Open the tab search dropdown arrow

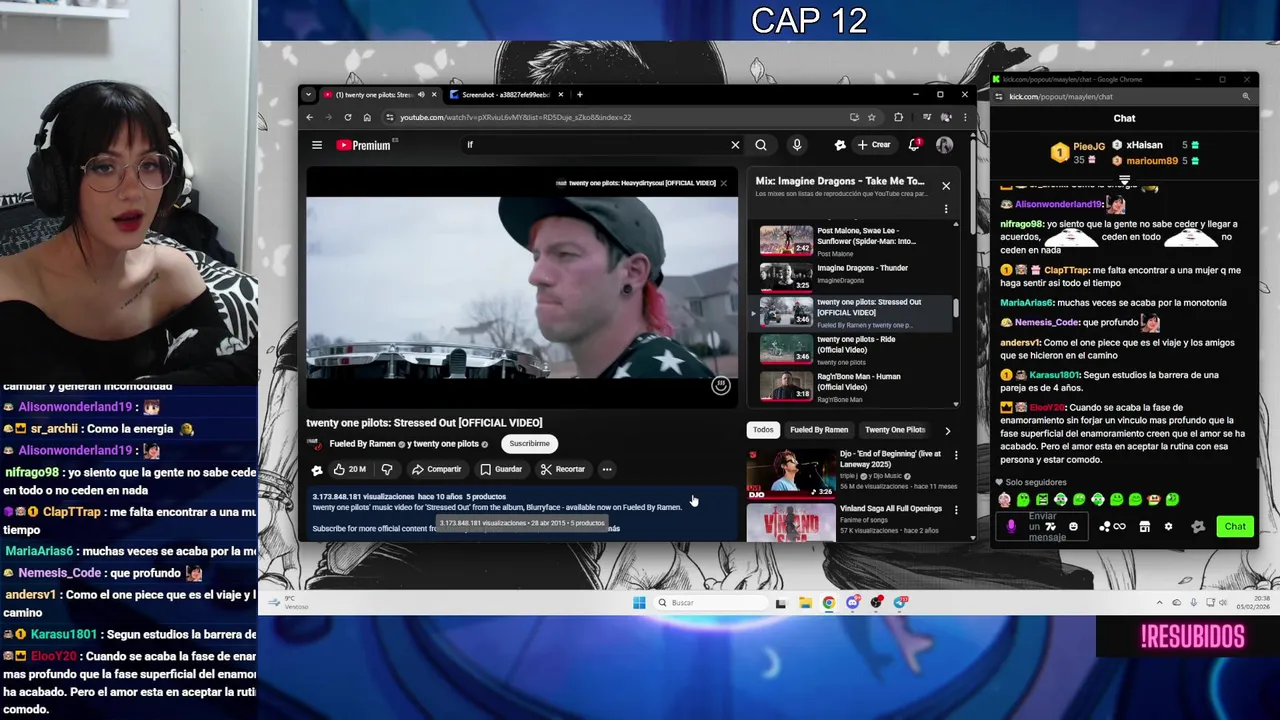pyautogui.click(x=308, y=95)
